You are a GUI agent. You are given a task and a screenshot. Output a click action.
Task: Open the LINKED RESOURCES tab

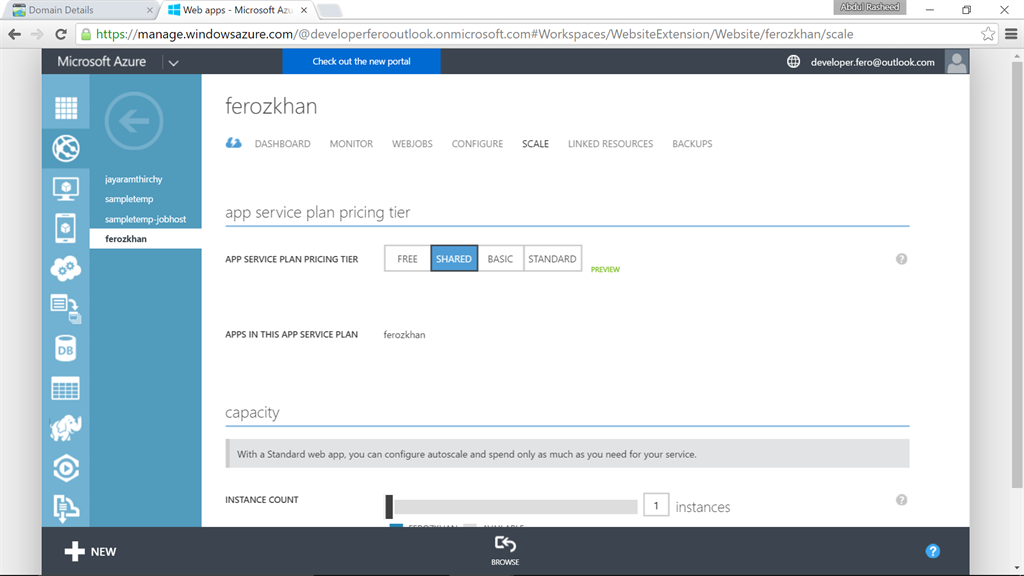point(611,144)
